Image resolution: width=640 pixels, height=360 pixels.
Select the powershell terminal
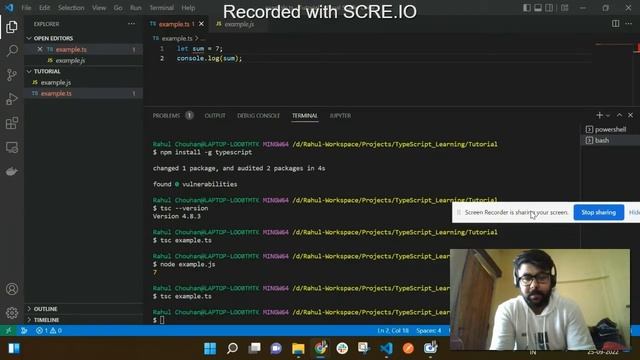(x=610, y=129)
